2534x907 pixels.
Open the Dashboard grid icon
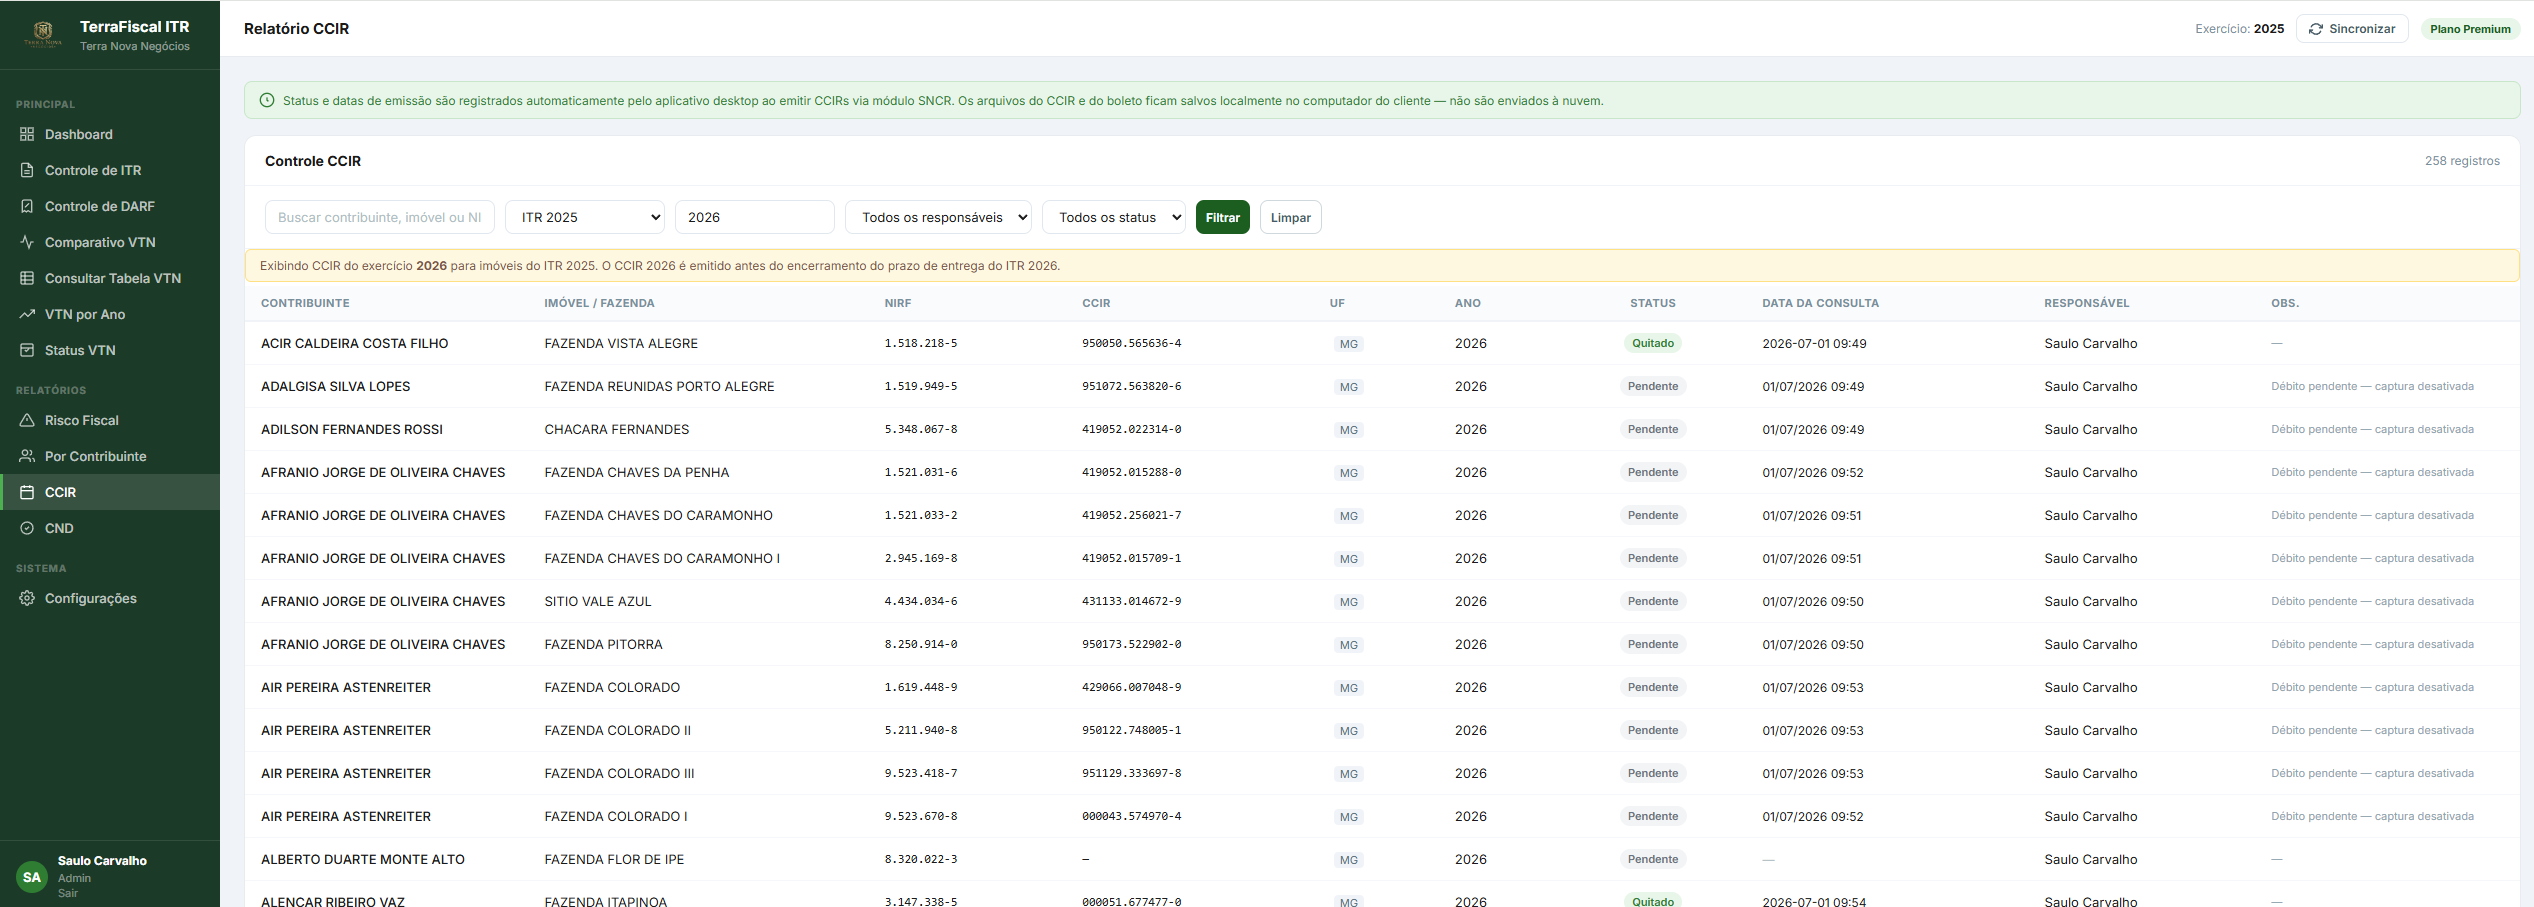(x=27, y=134)
